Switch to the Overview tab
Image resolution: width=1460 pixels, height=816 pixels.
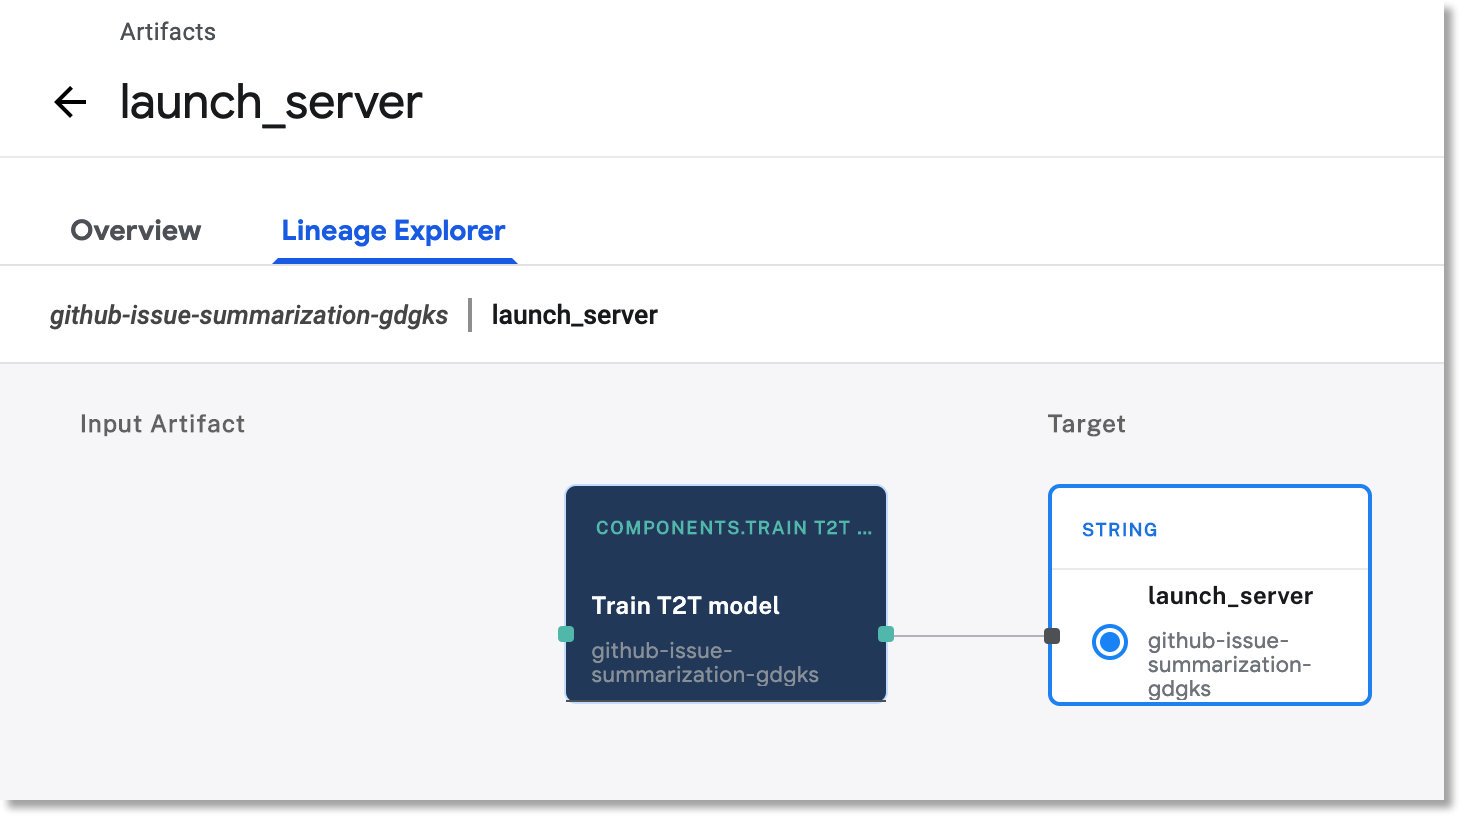[x=135, y=231]
